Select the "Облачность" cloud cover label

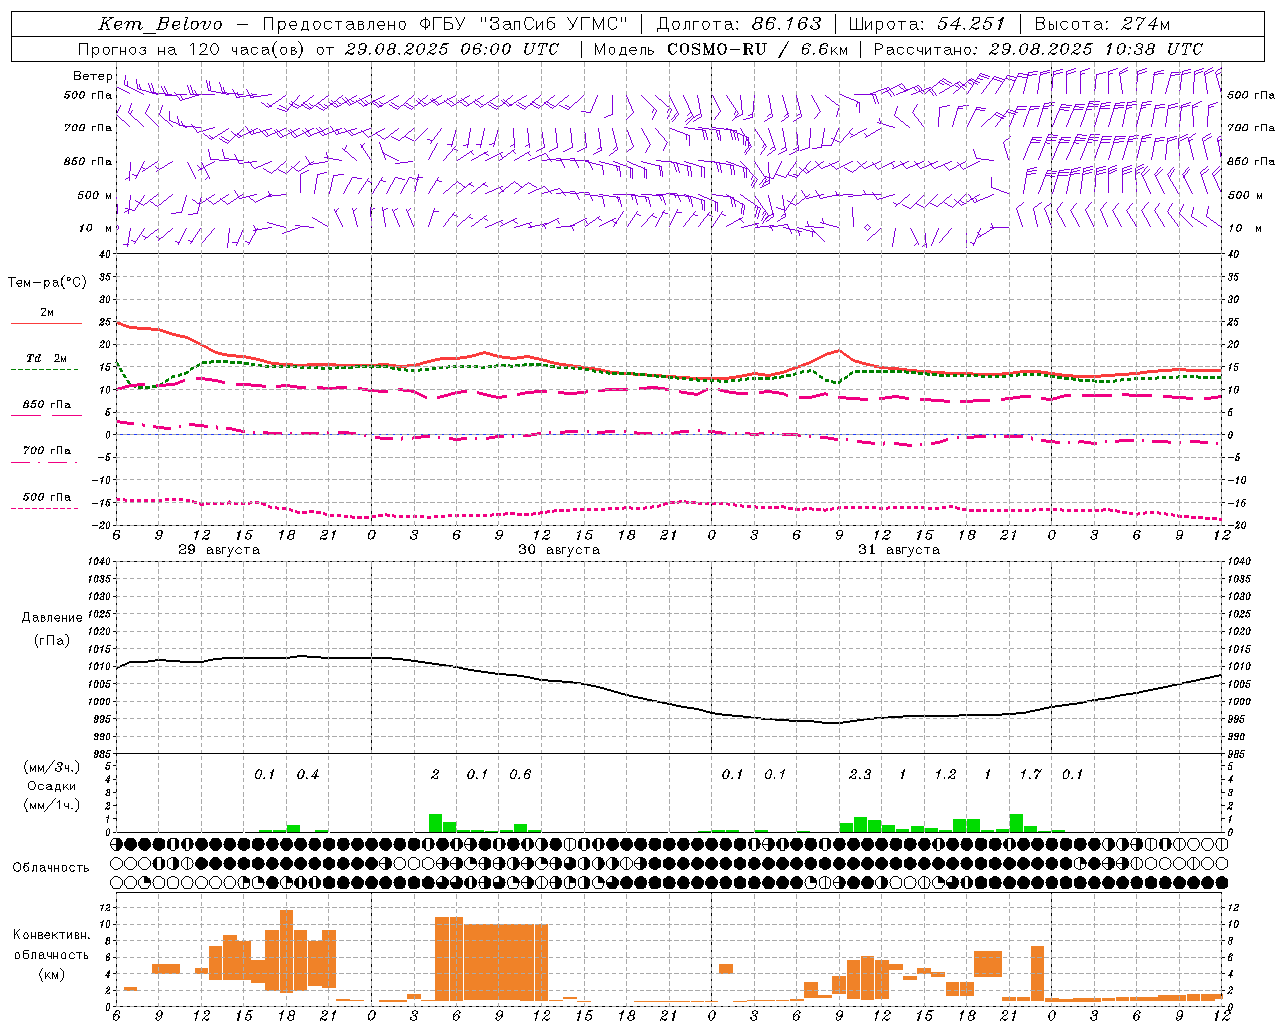tap(51, 868)
